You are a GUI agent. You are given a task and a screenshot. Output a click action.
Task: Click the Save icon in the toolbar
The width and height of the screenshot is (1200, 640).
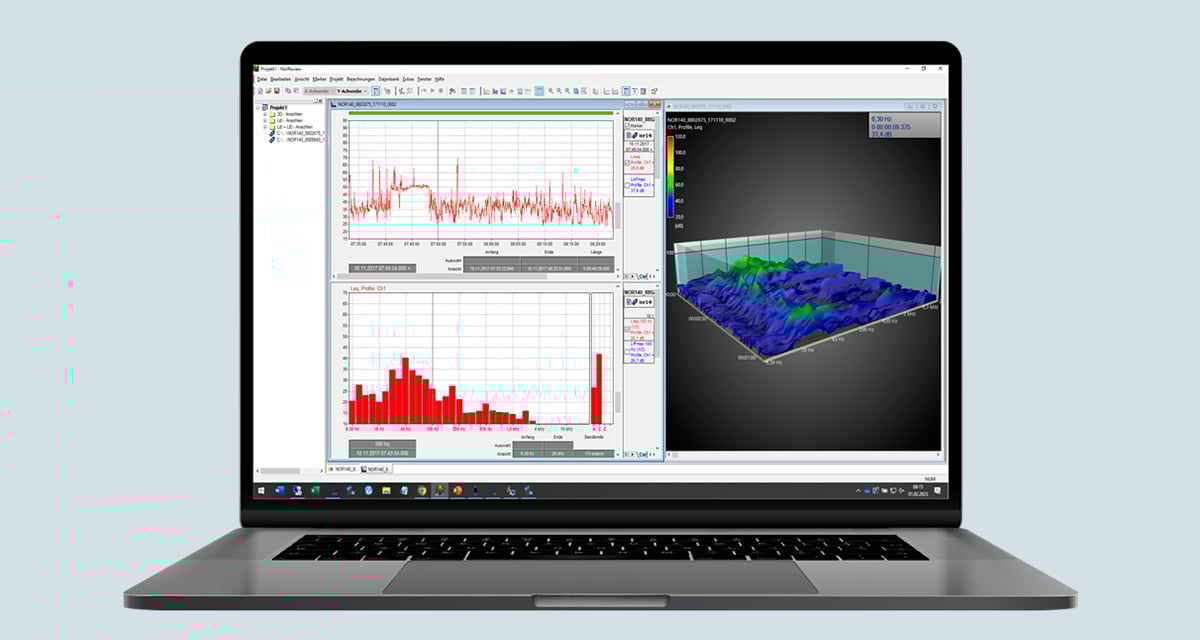275,90
